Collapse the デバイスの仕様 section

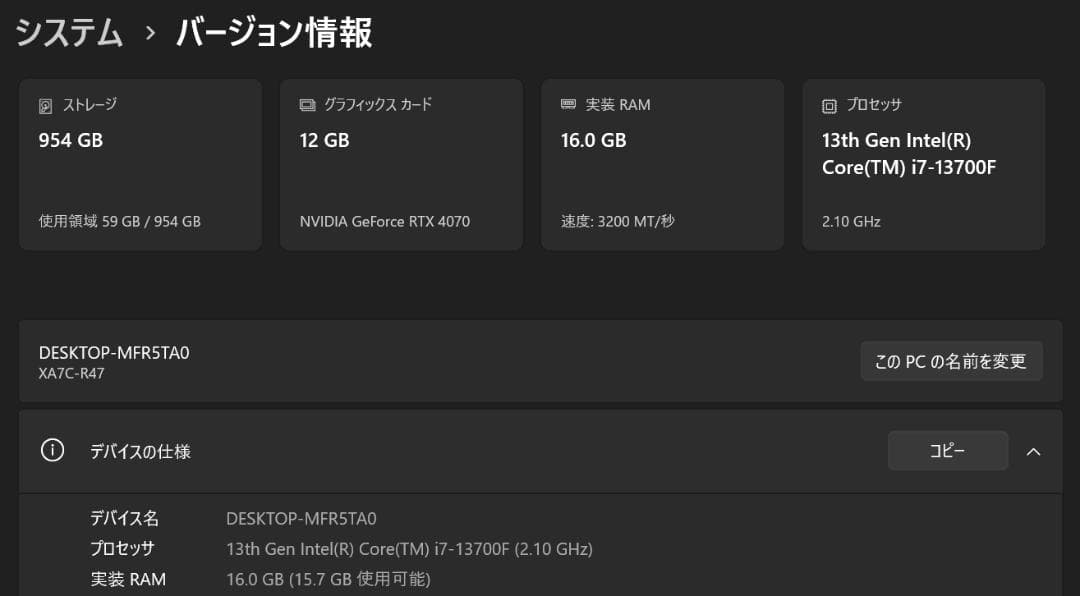(x=1034, y=451)
